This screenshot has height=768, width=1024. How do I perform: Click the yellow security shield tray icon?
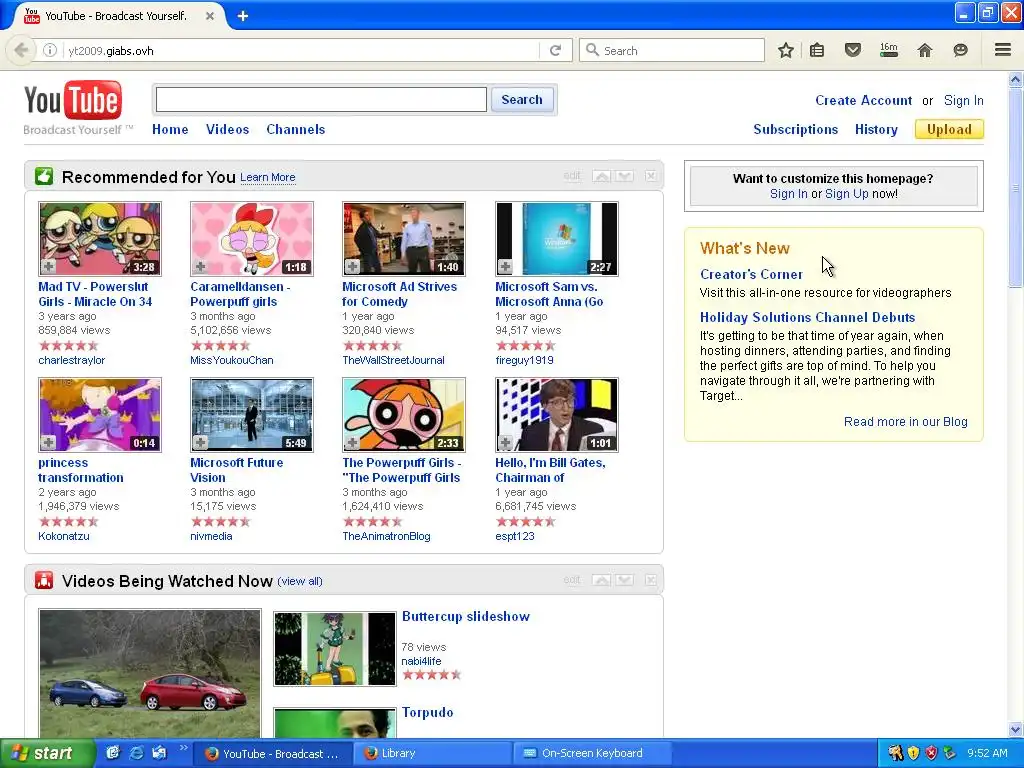(913, 753)
